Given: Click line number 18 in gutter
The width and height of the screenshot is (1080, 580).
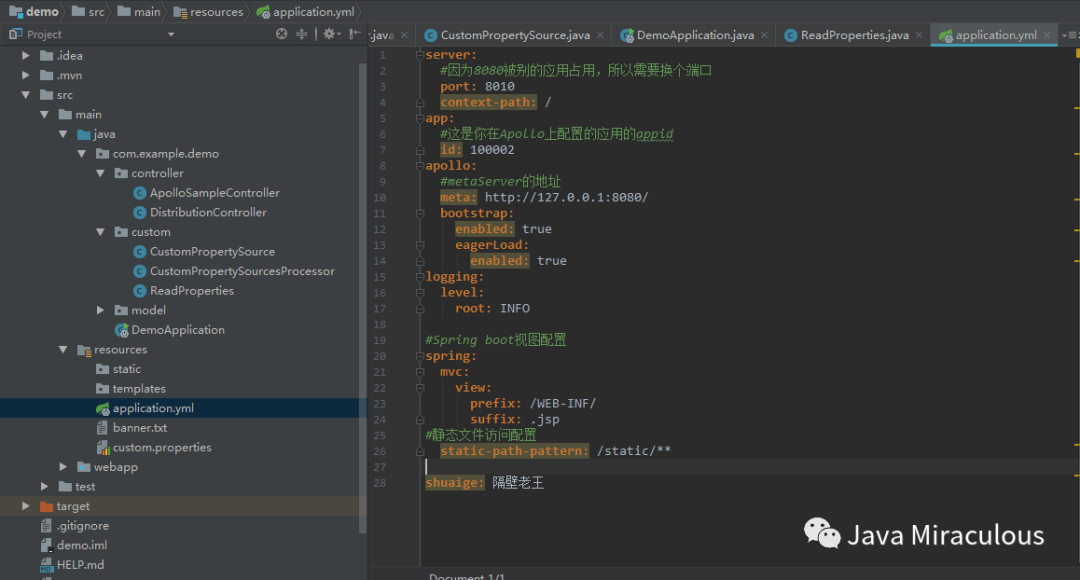Looking at the screenshot, I should point(380,324).
